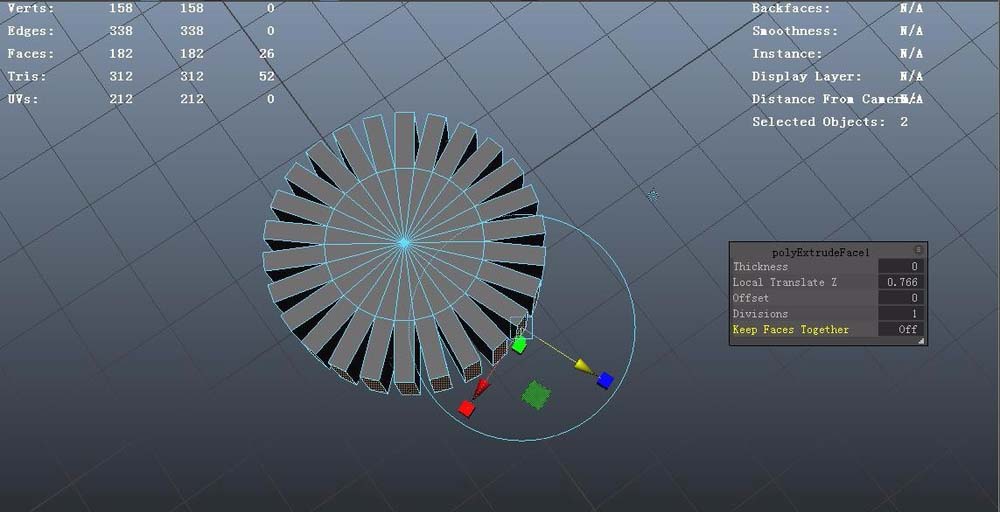Click the Offset value field
Screen dimensions: 1000x512
click(901, 298)
